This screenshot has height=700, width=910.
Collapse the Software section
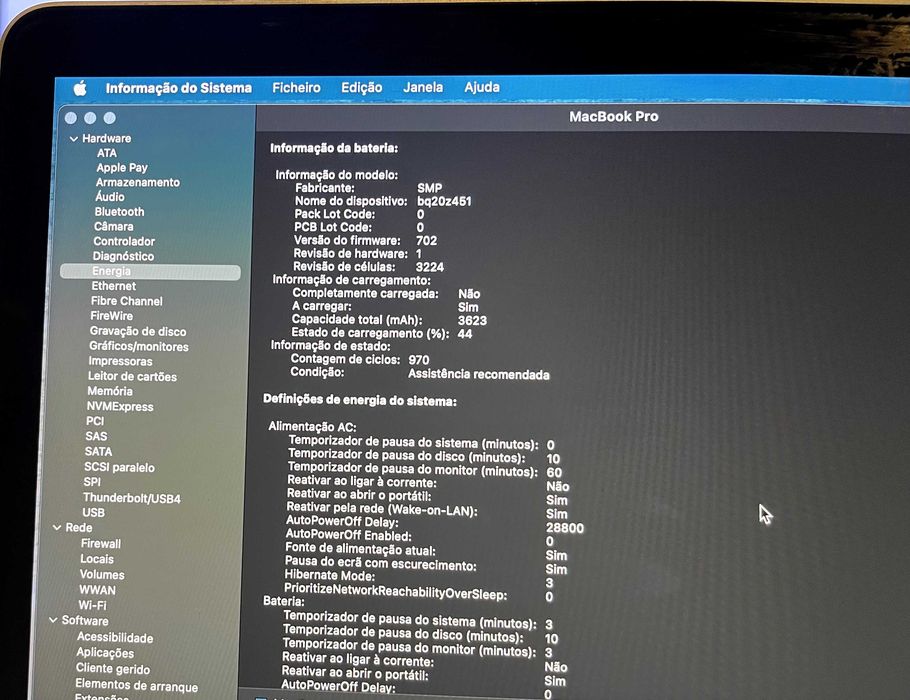[x=53, y=620]
